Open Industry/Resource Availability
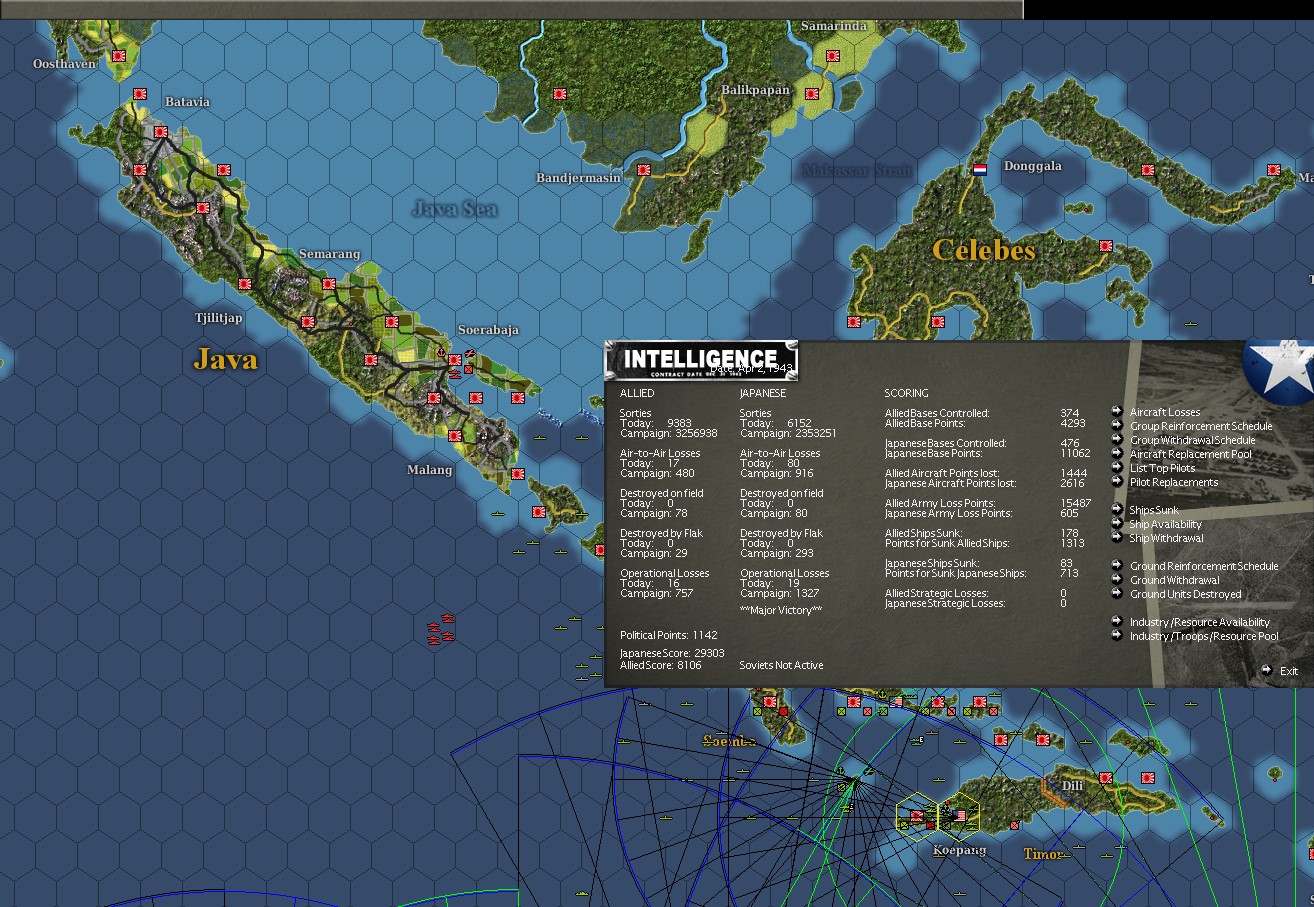Screen dimensions: 1314x907 point(1200,622)
